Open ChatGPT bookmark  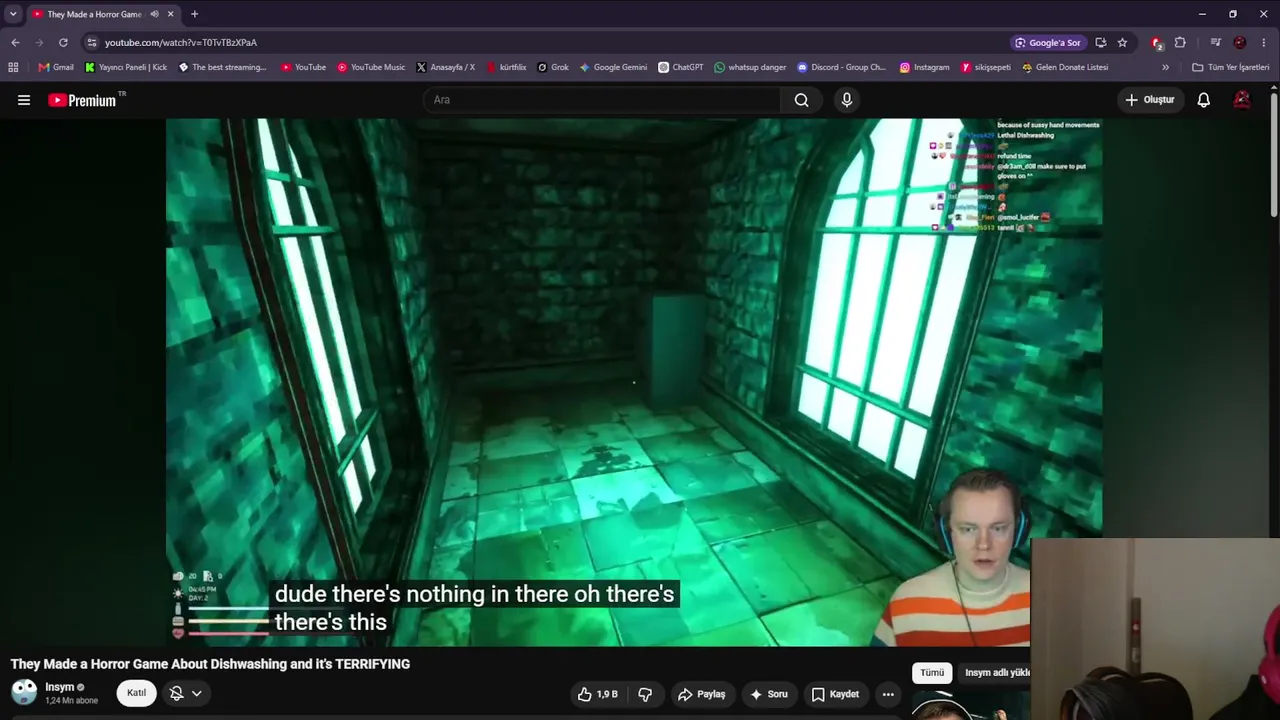(681, 67)
